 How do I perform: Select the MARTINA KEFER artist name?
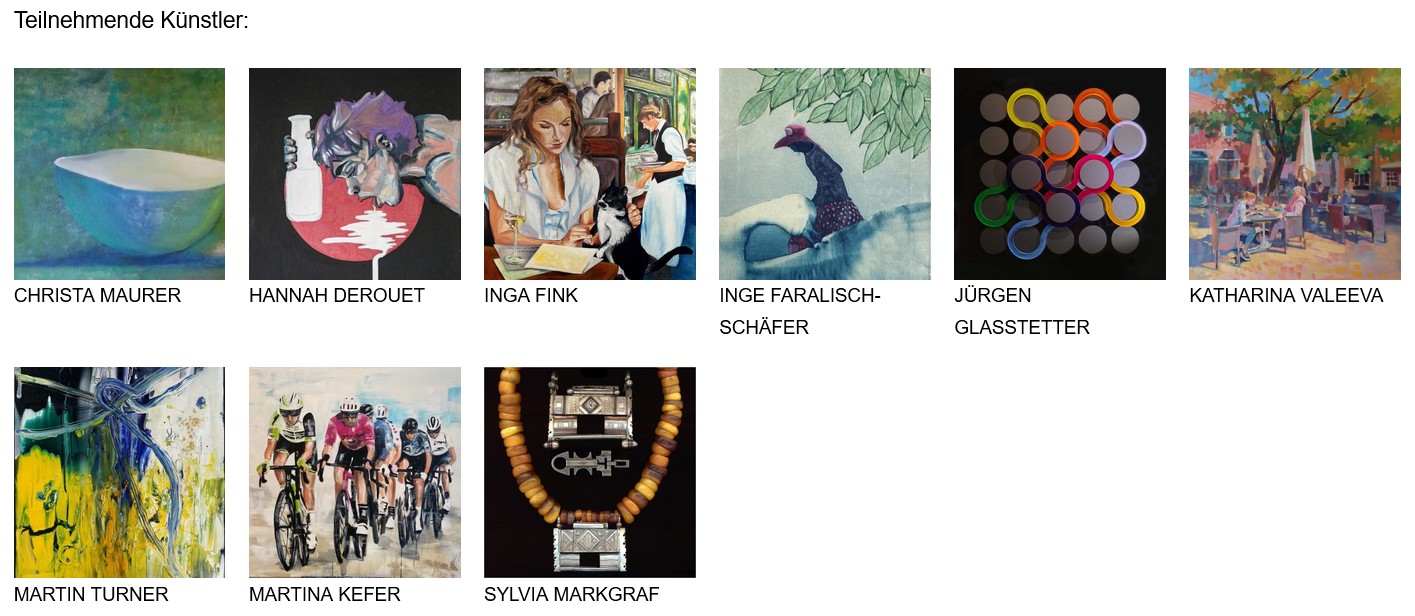pyautogui.click(x=325, y=595)
